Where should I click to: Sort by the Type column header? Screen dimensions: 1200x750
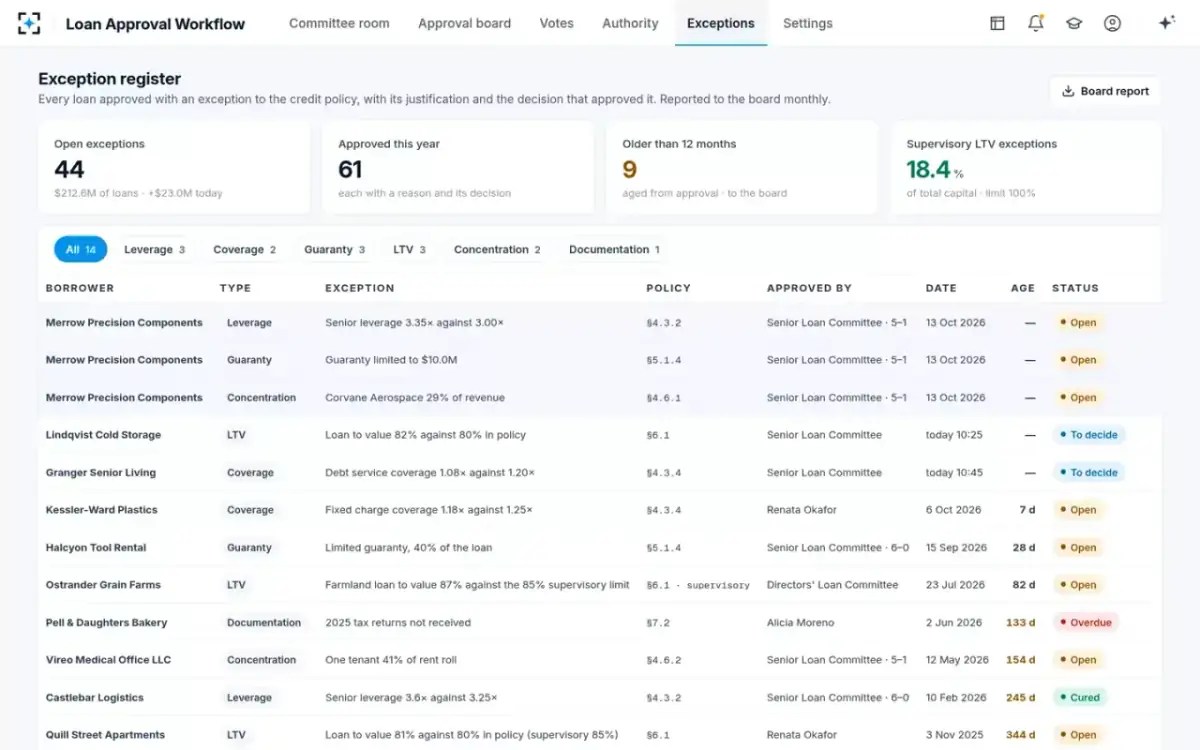tap(235, 288)
